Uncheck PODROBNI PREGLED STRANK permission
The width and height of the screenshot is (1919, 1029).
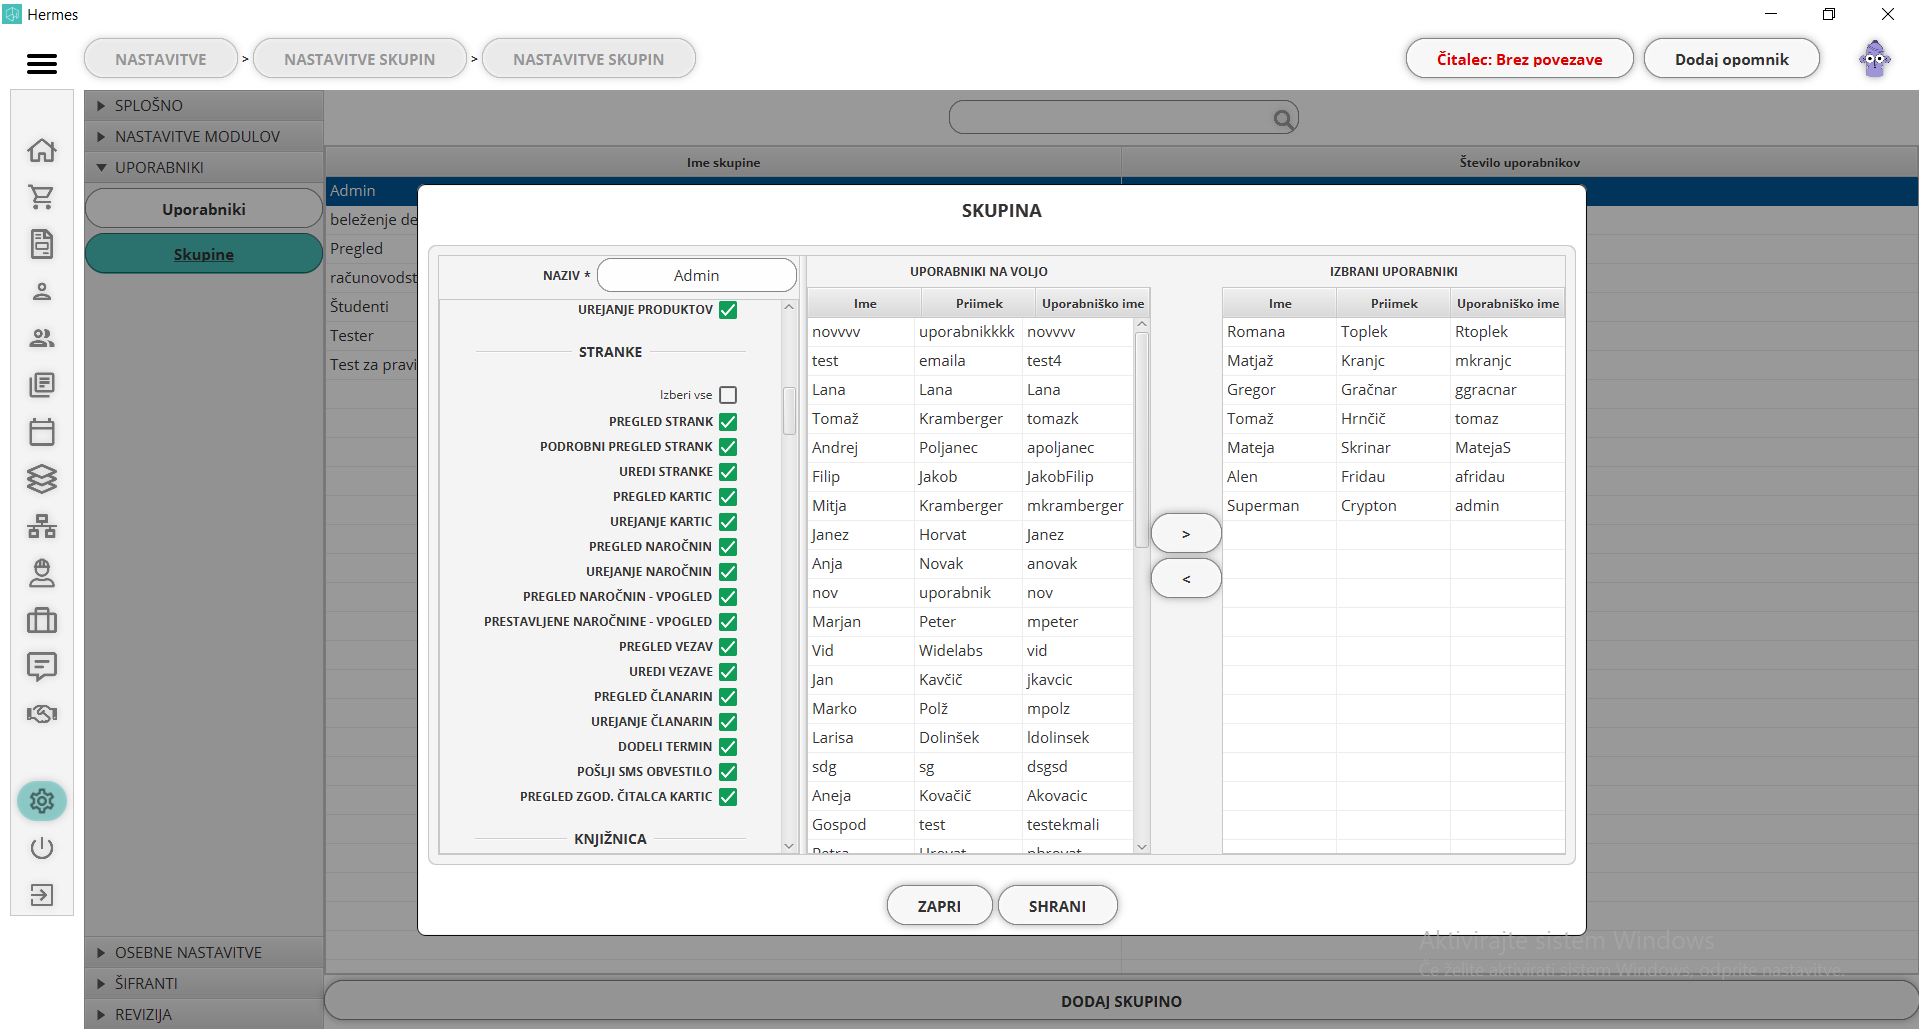pos(728,447)
